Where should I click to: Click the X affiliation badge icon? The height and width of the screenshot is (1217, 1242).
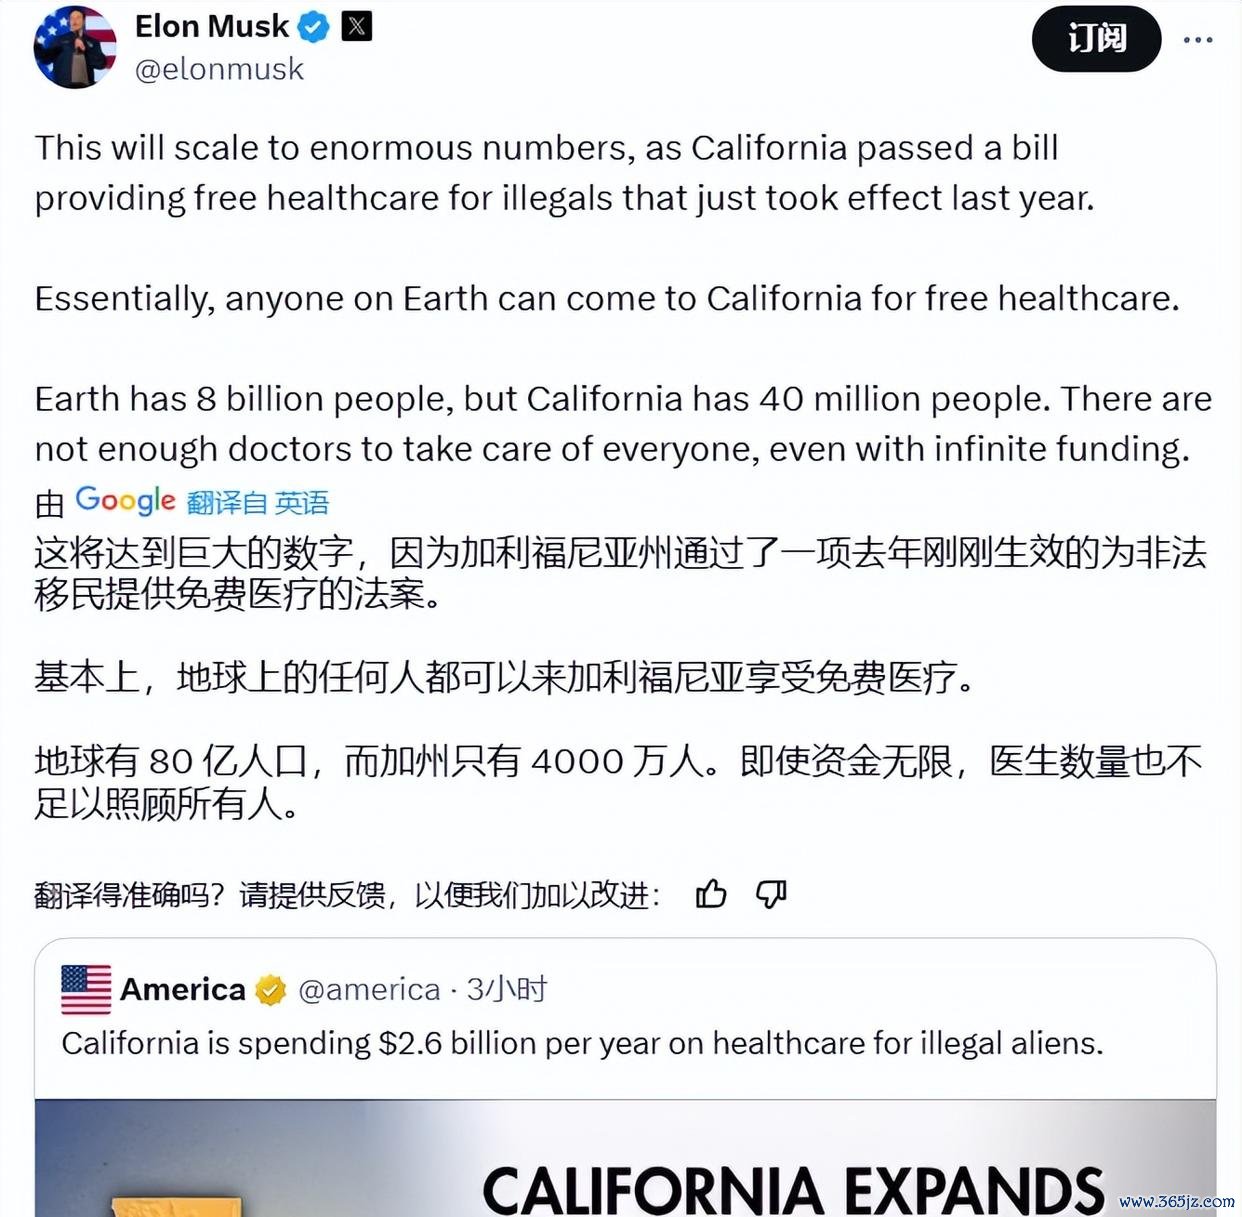pos(357,27)
